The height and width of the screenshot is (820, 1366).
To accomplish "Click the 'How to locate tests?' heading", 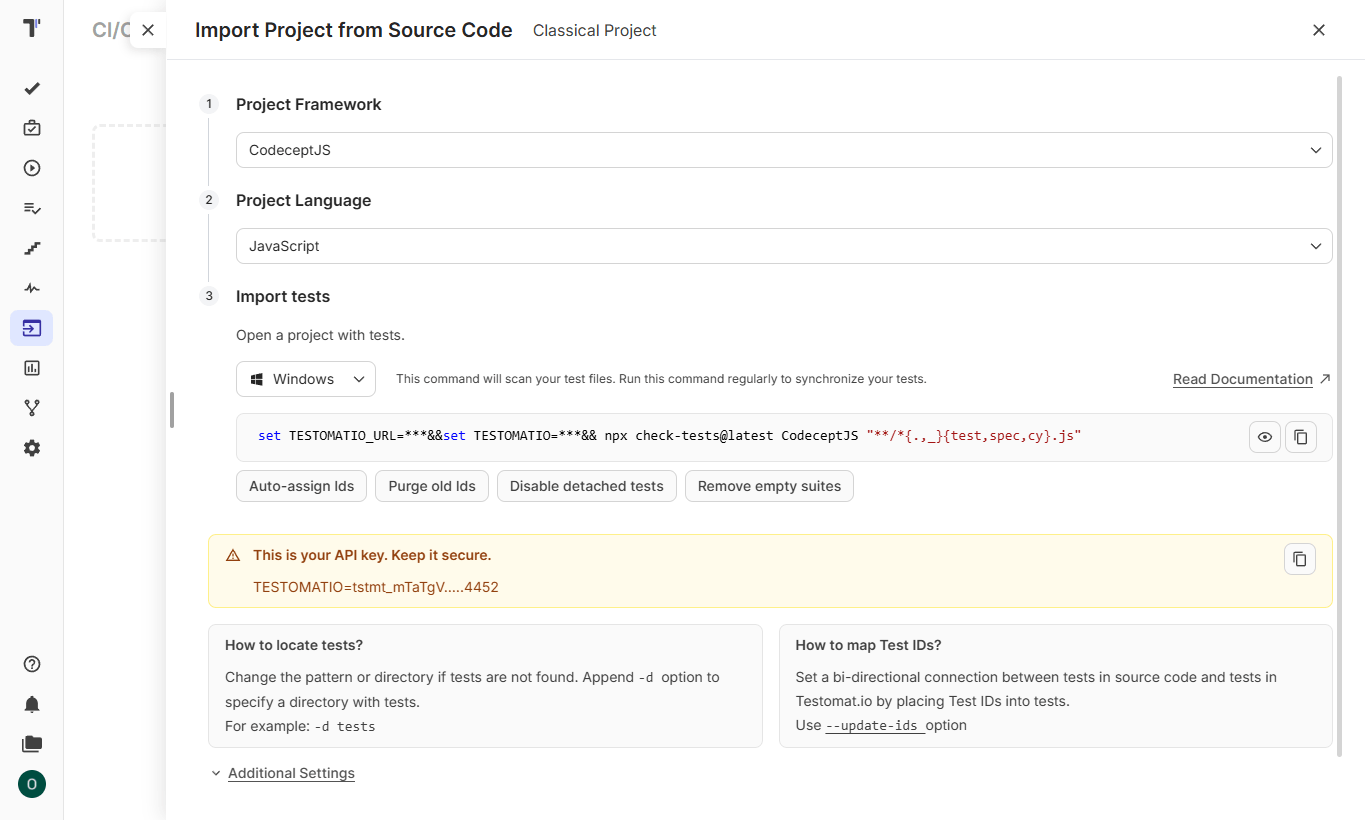I will 294,645.
